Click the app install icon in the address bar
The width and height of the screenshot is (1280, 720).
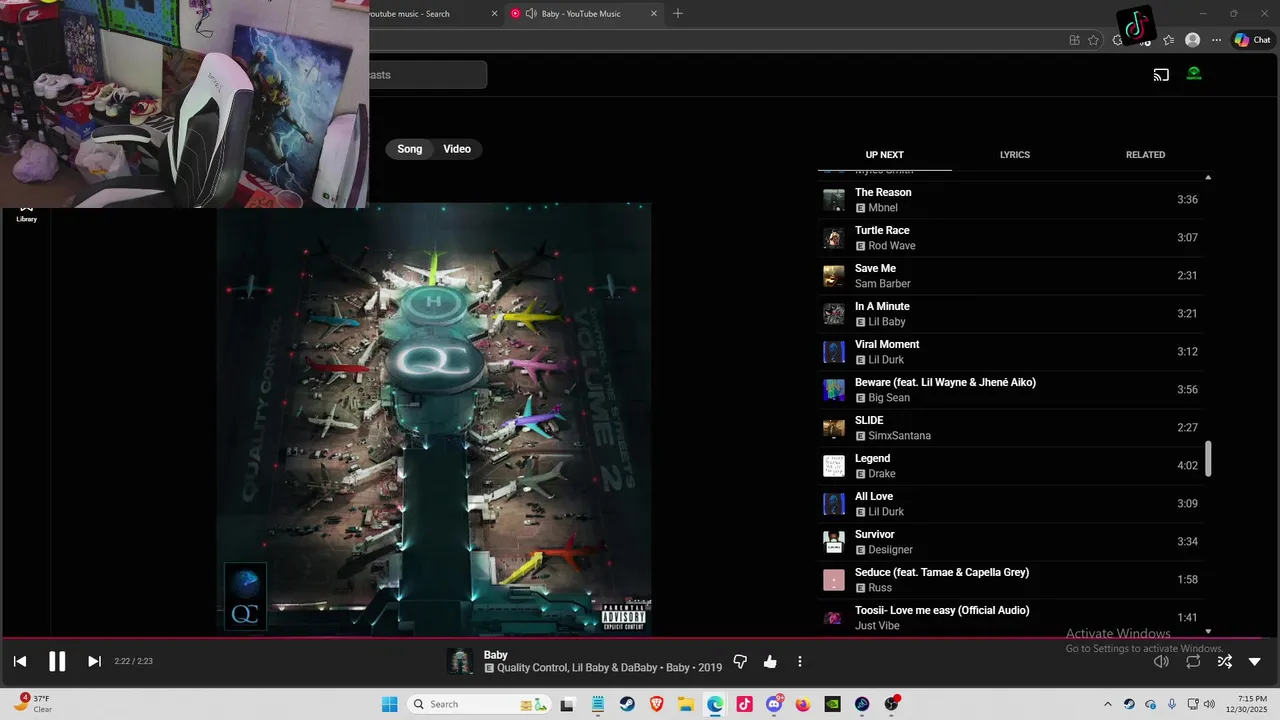pyautogui.click(x=1074, y=40)
